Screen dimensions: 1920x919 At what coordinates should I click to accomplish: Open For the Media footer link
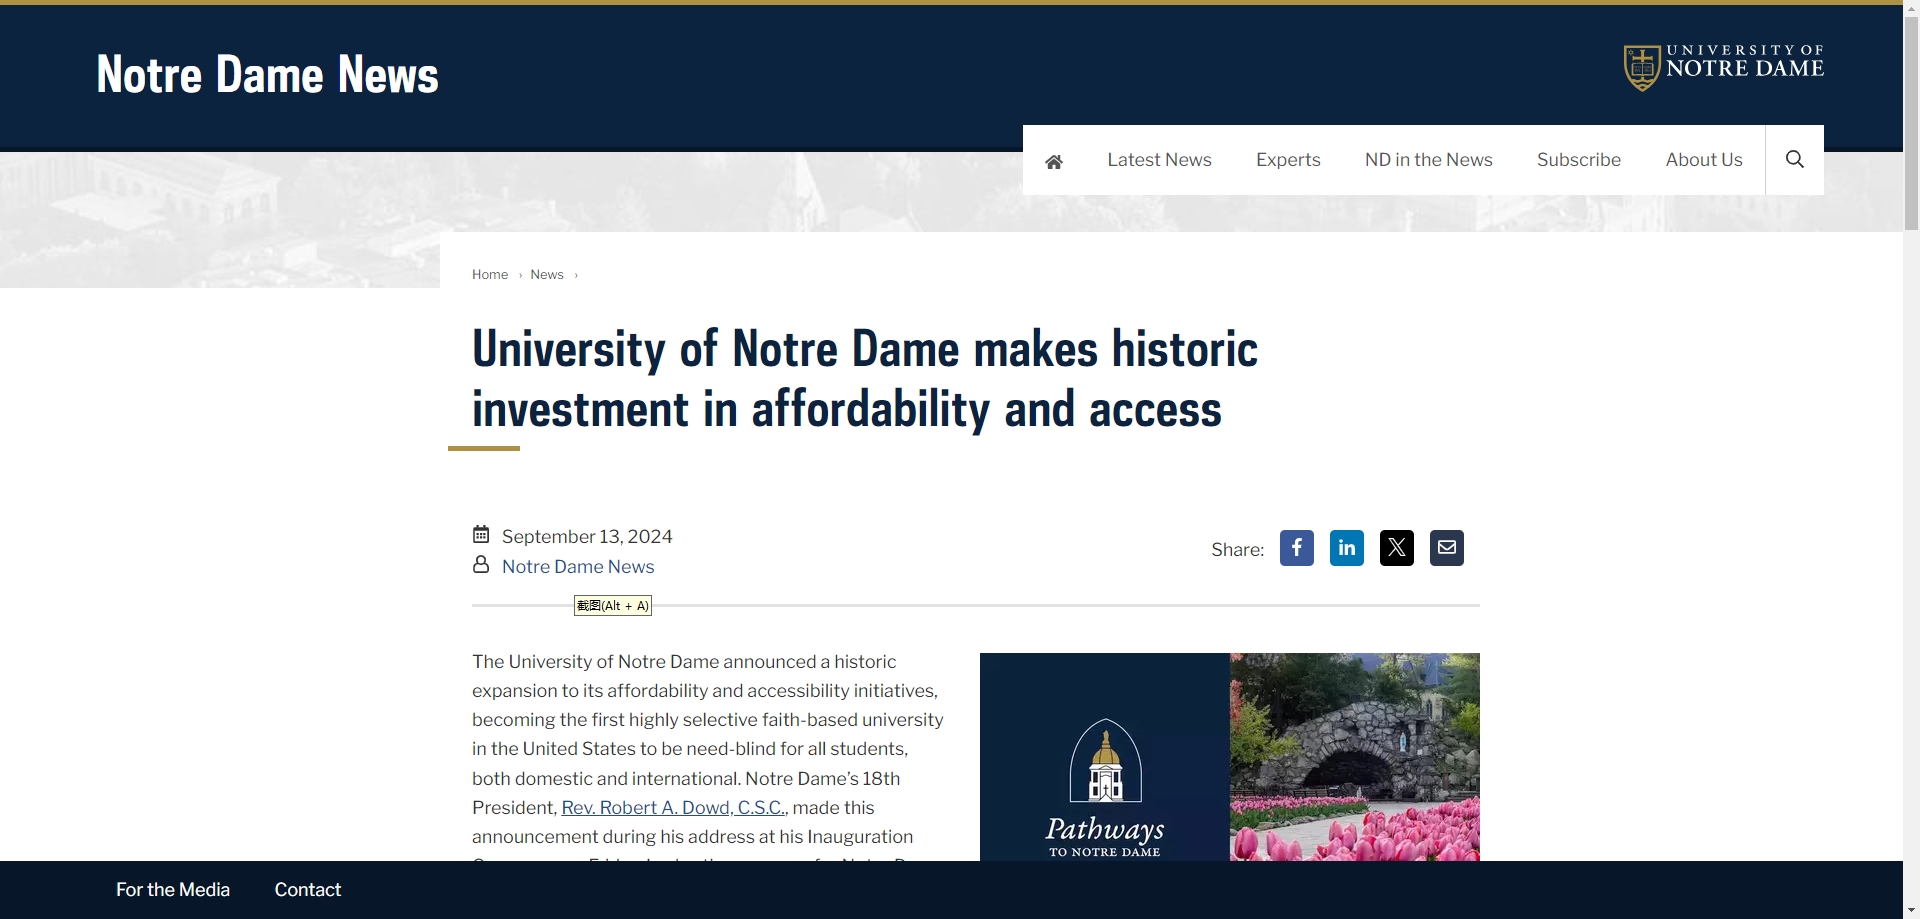coord(173,890)
